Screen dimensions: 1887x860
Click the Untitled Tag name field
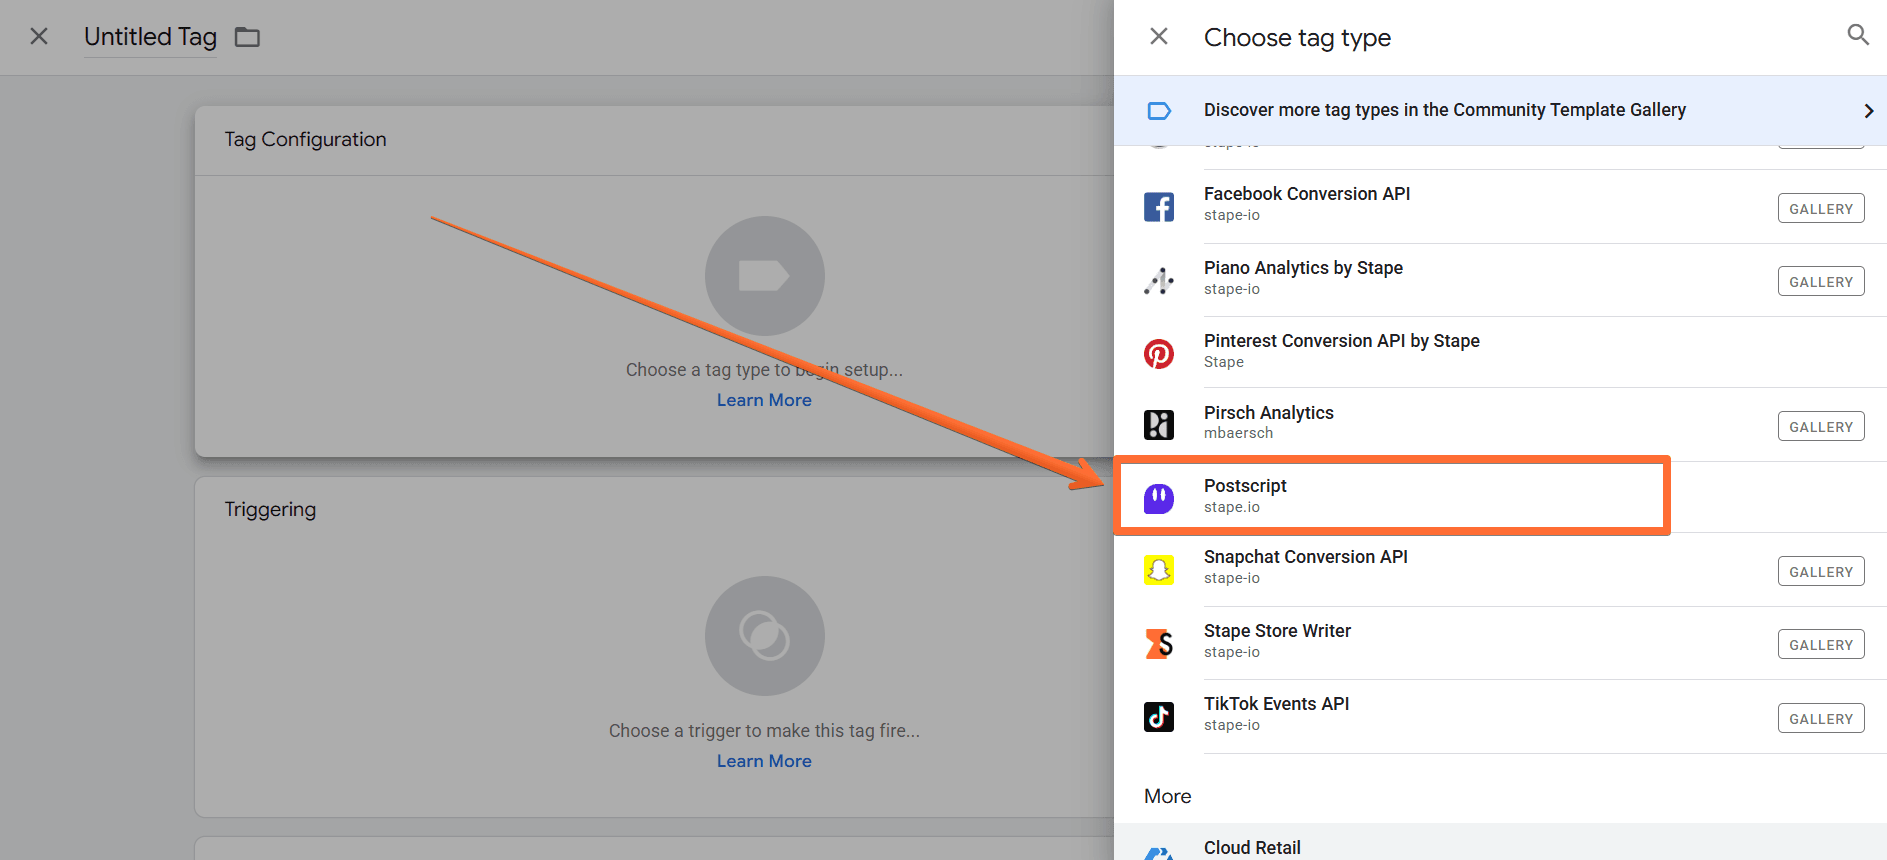[x=150, y=37]
